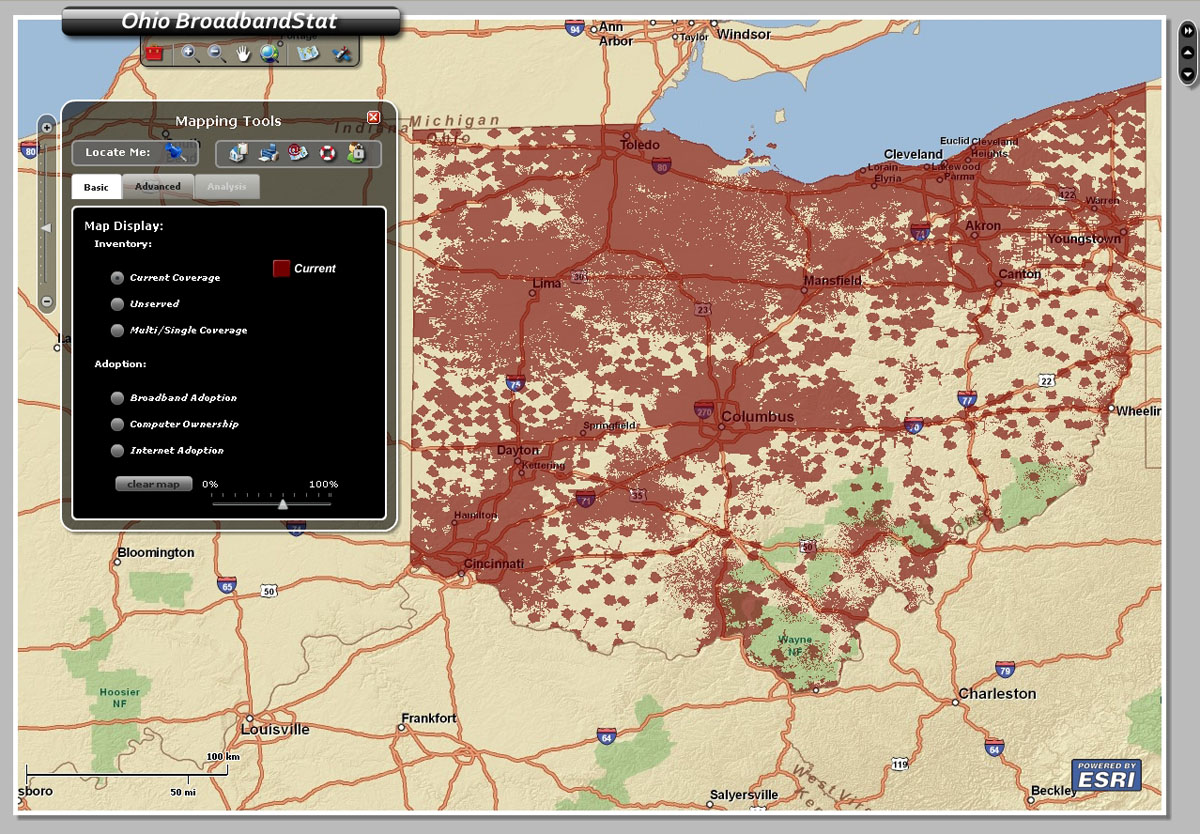The image size is (1200, 834).
Task: Select Multi/Single Coverage radio option
Action: 117,330
